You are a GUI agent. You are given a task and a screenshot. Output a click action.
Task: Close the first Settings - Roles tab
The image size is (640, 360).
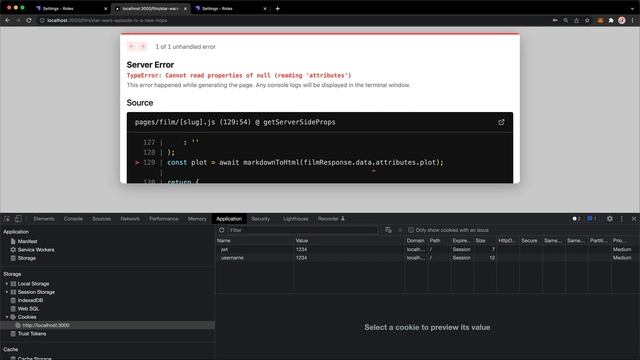pyautogui.click(x=106, y=8)
